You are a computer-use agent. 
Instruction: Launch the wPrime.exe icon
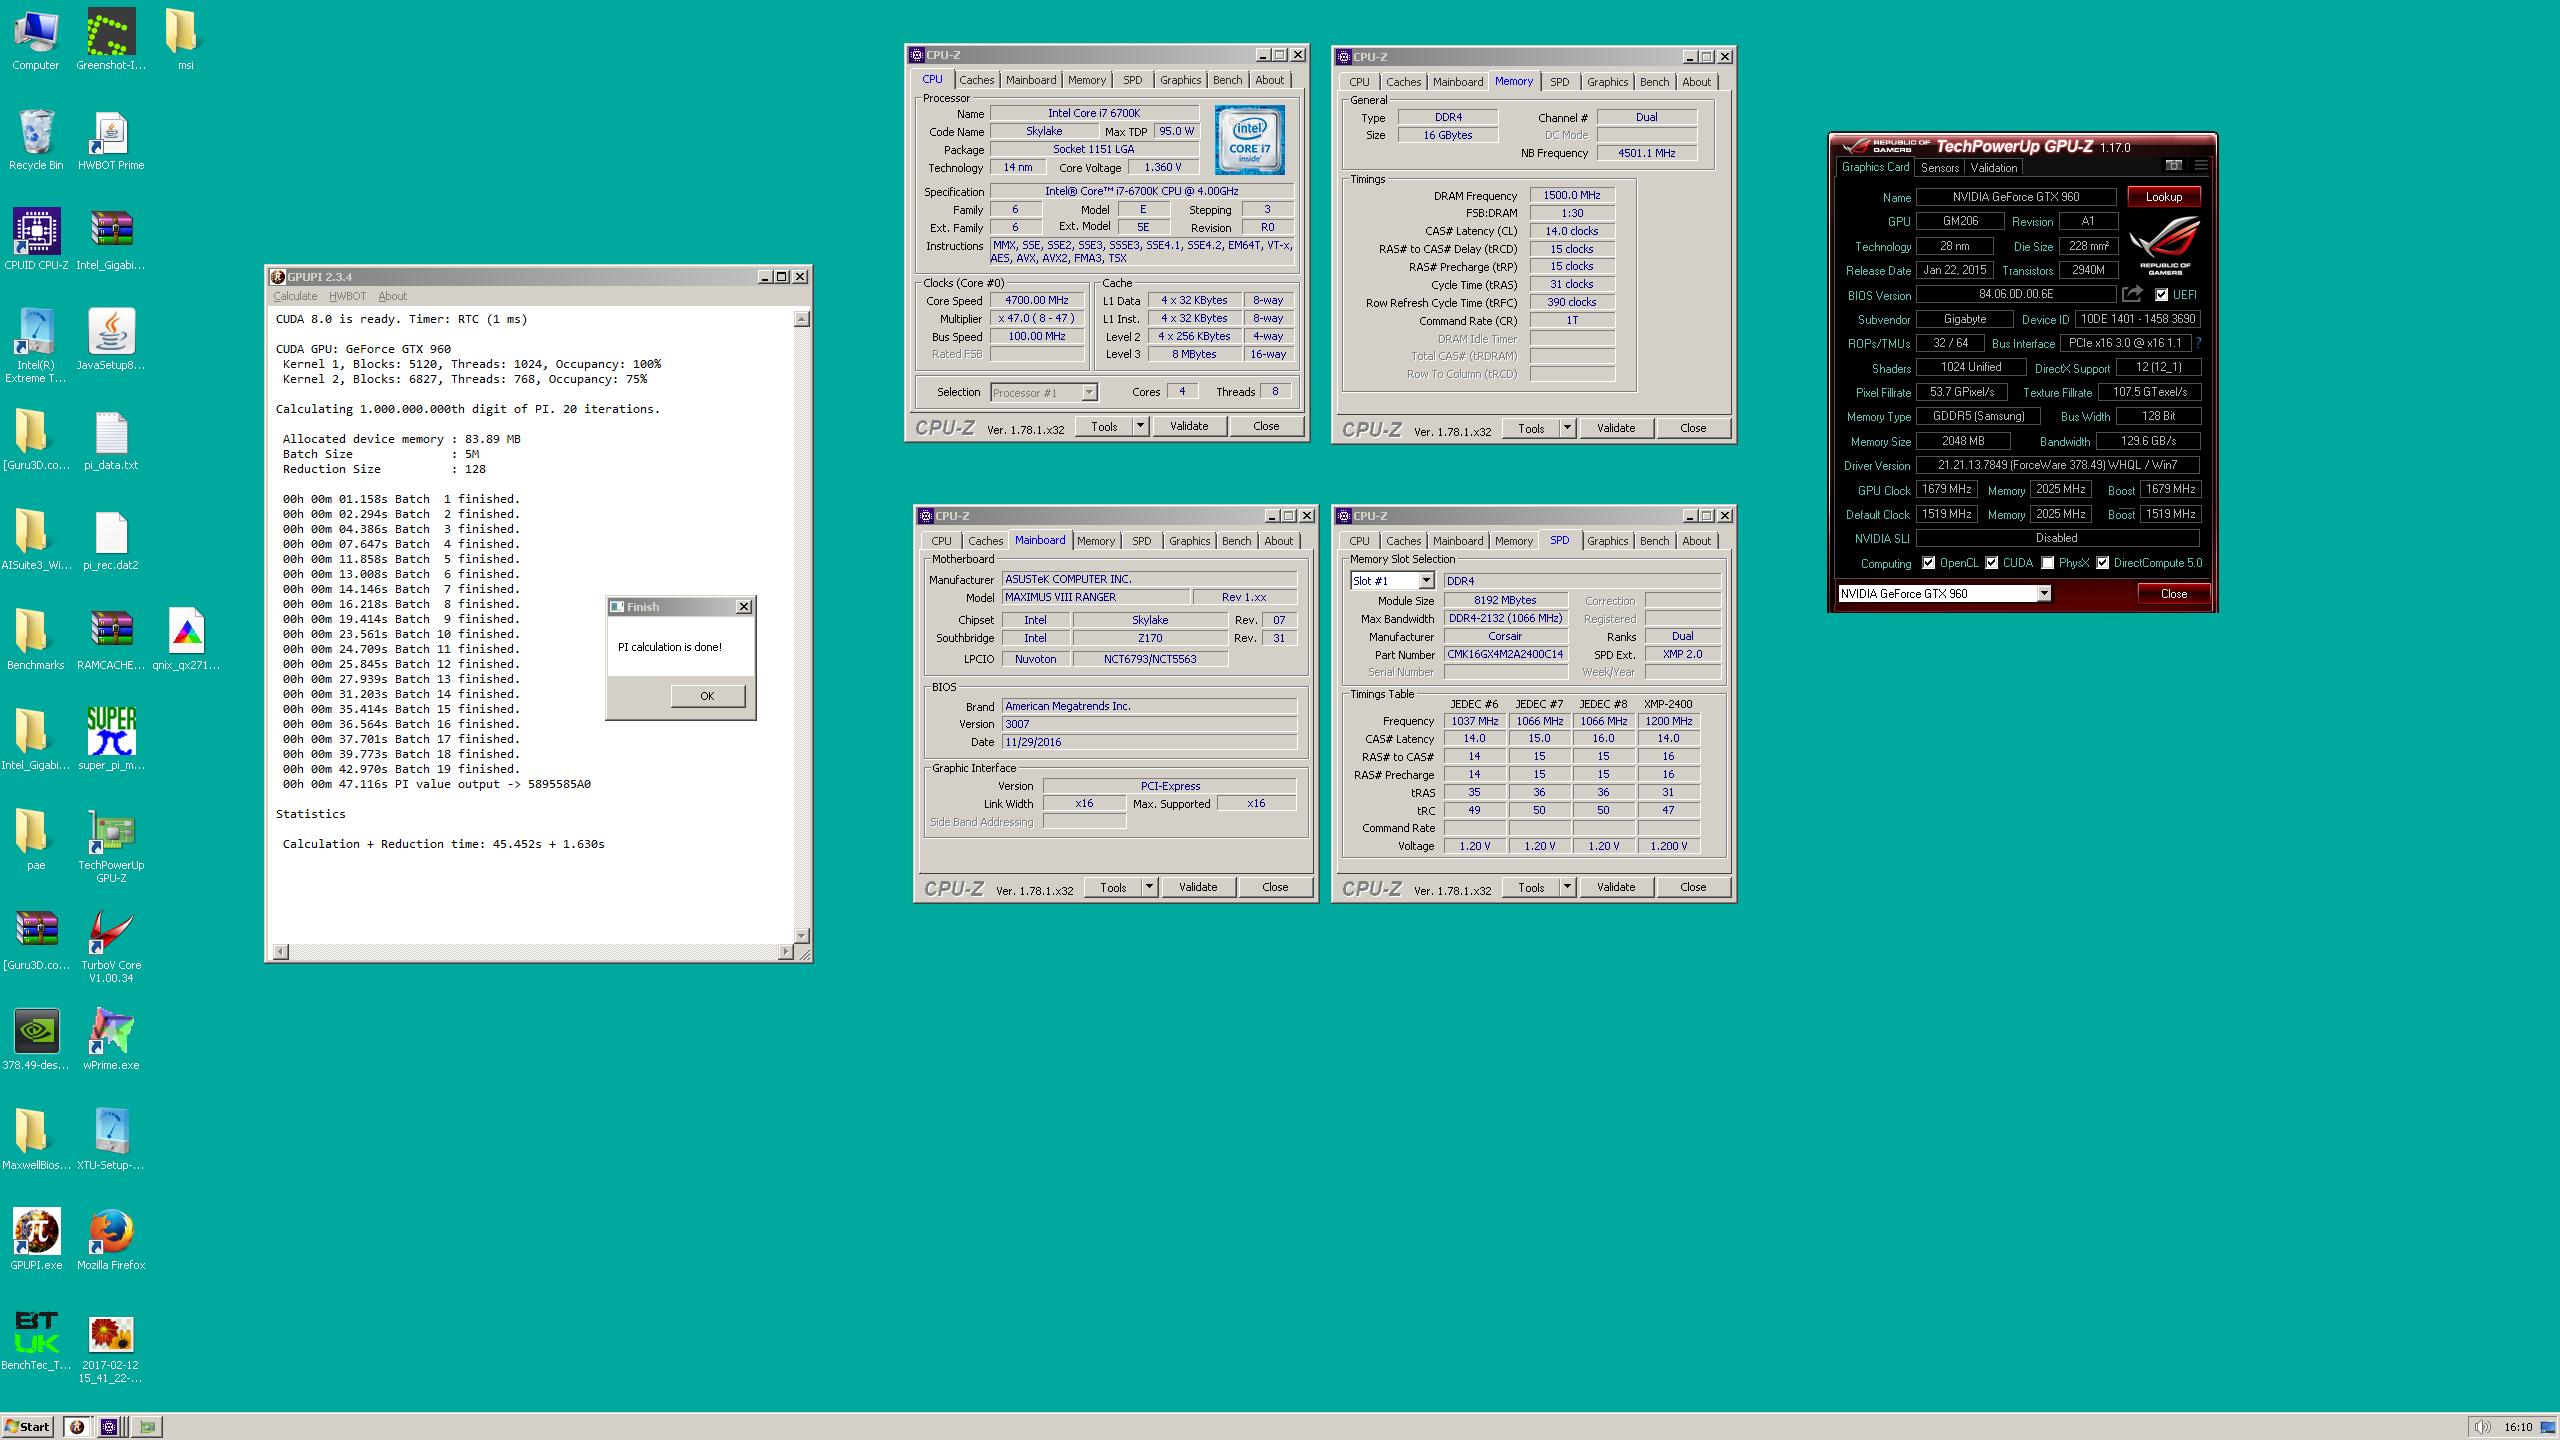coord(111,1040)
